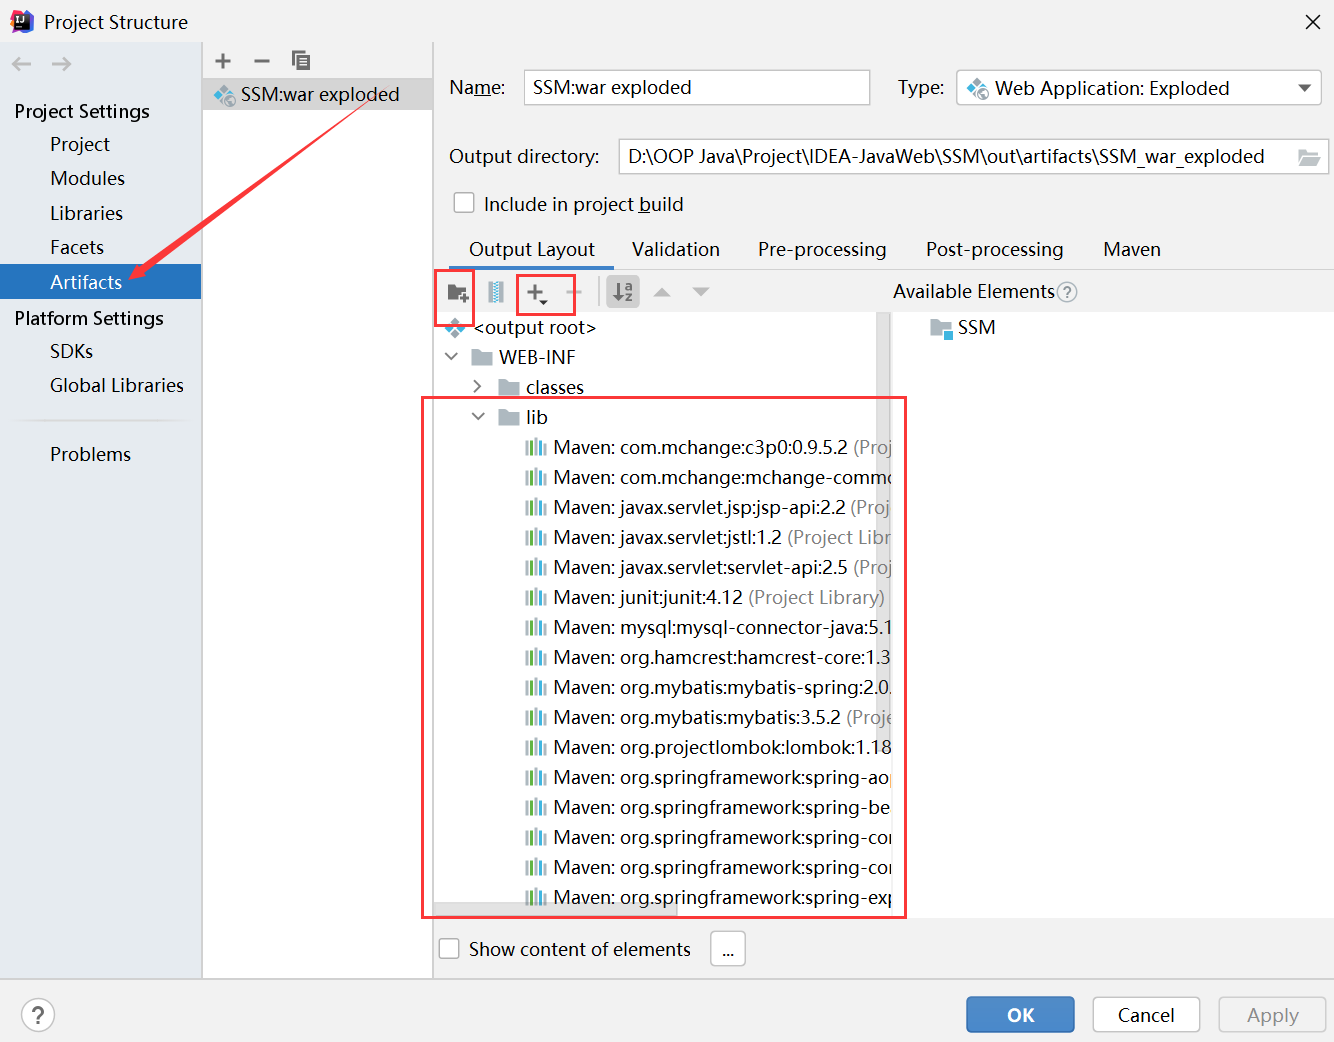Switch to the Validation tab
Viewport: 1334px width, 1042px height.
[676, 249]
